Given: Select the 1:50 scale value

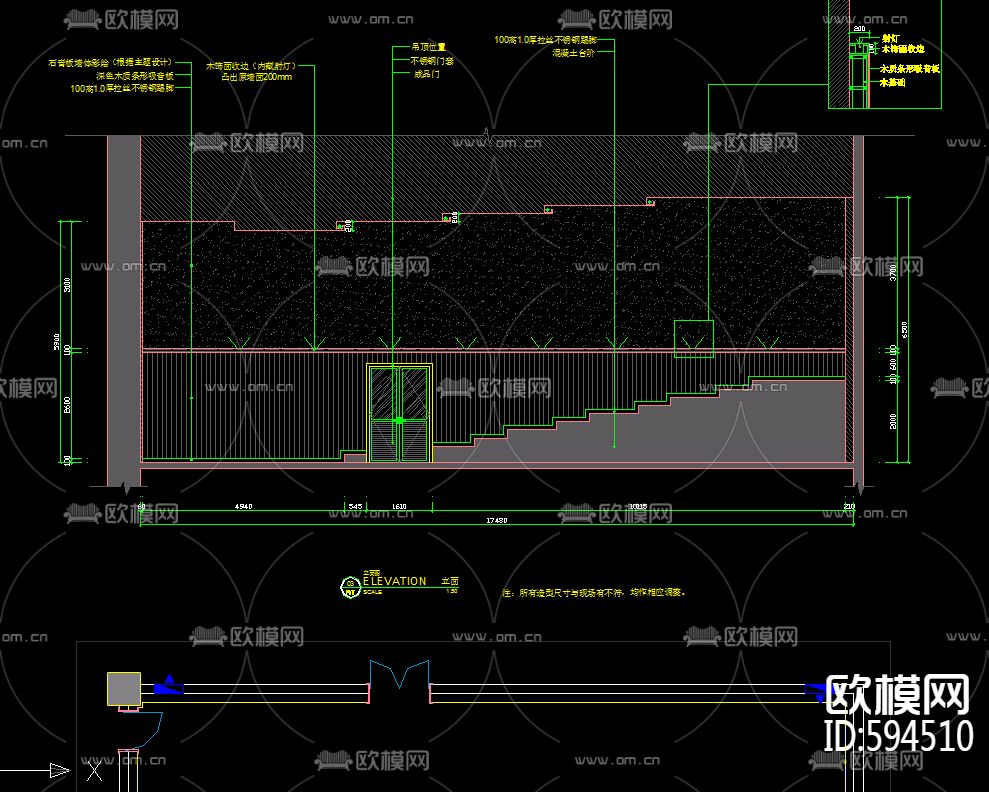Looking at the screenshot, I should pyautogui.click(x=452, y=591).
